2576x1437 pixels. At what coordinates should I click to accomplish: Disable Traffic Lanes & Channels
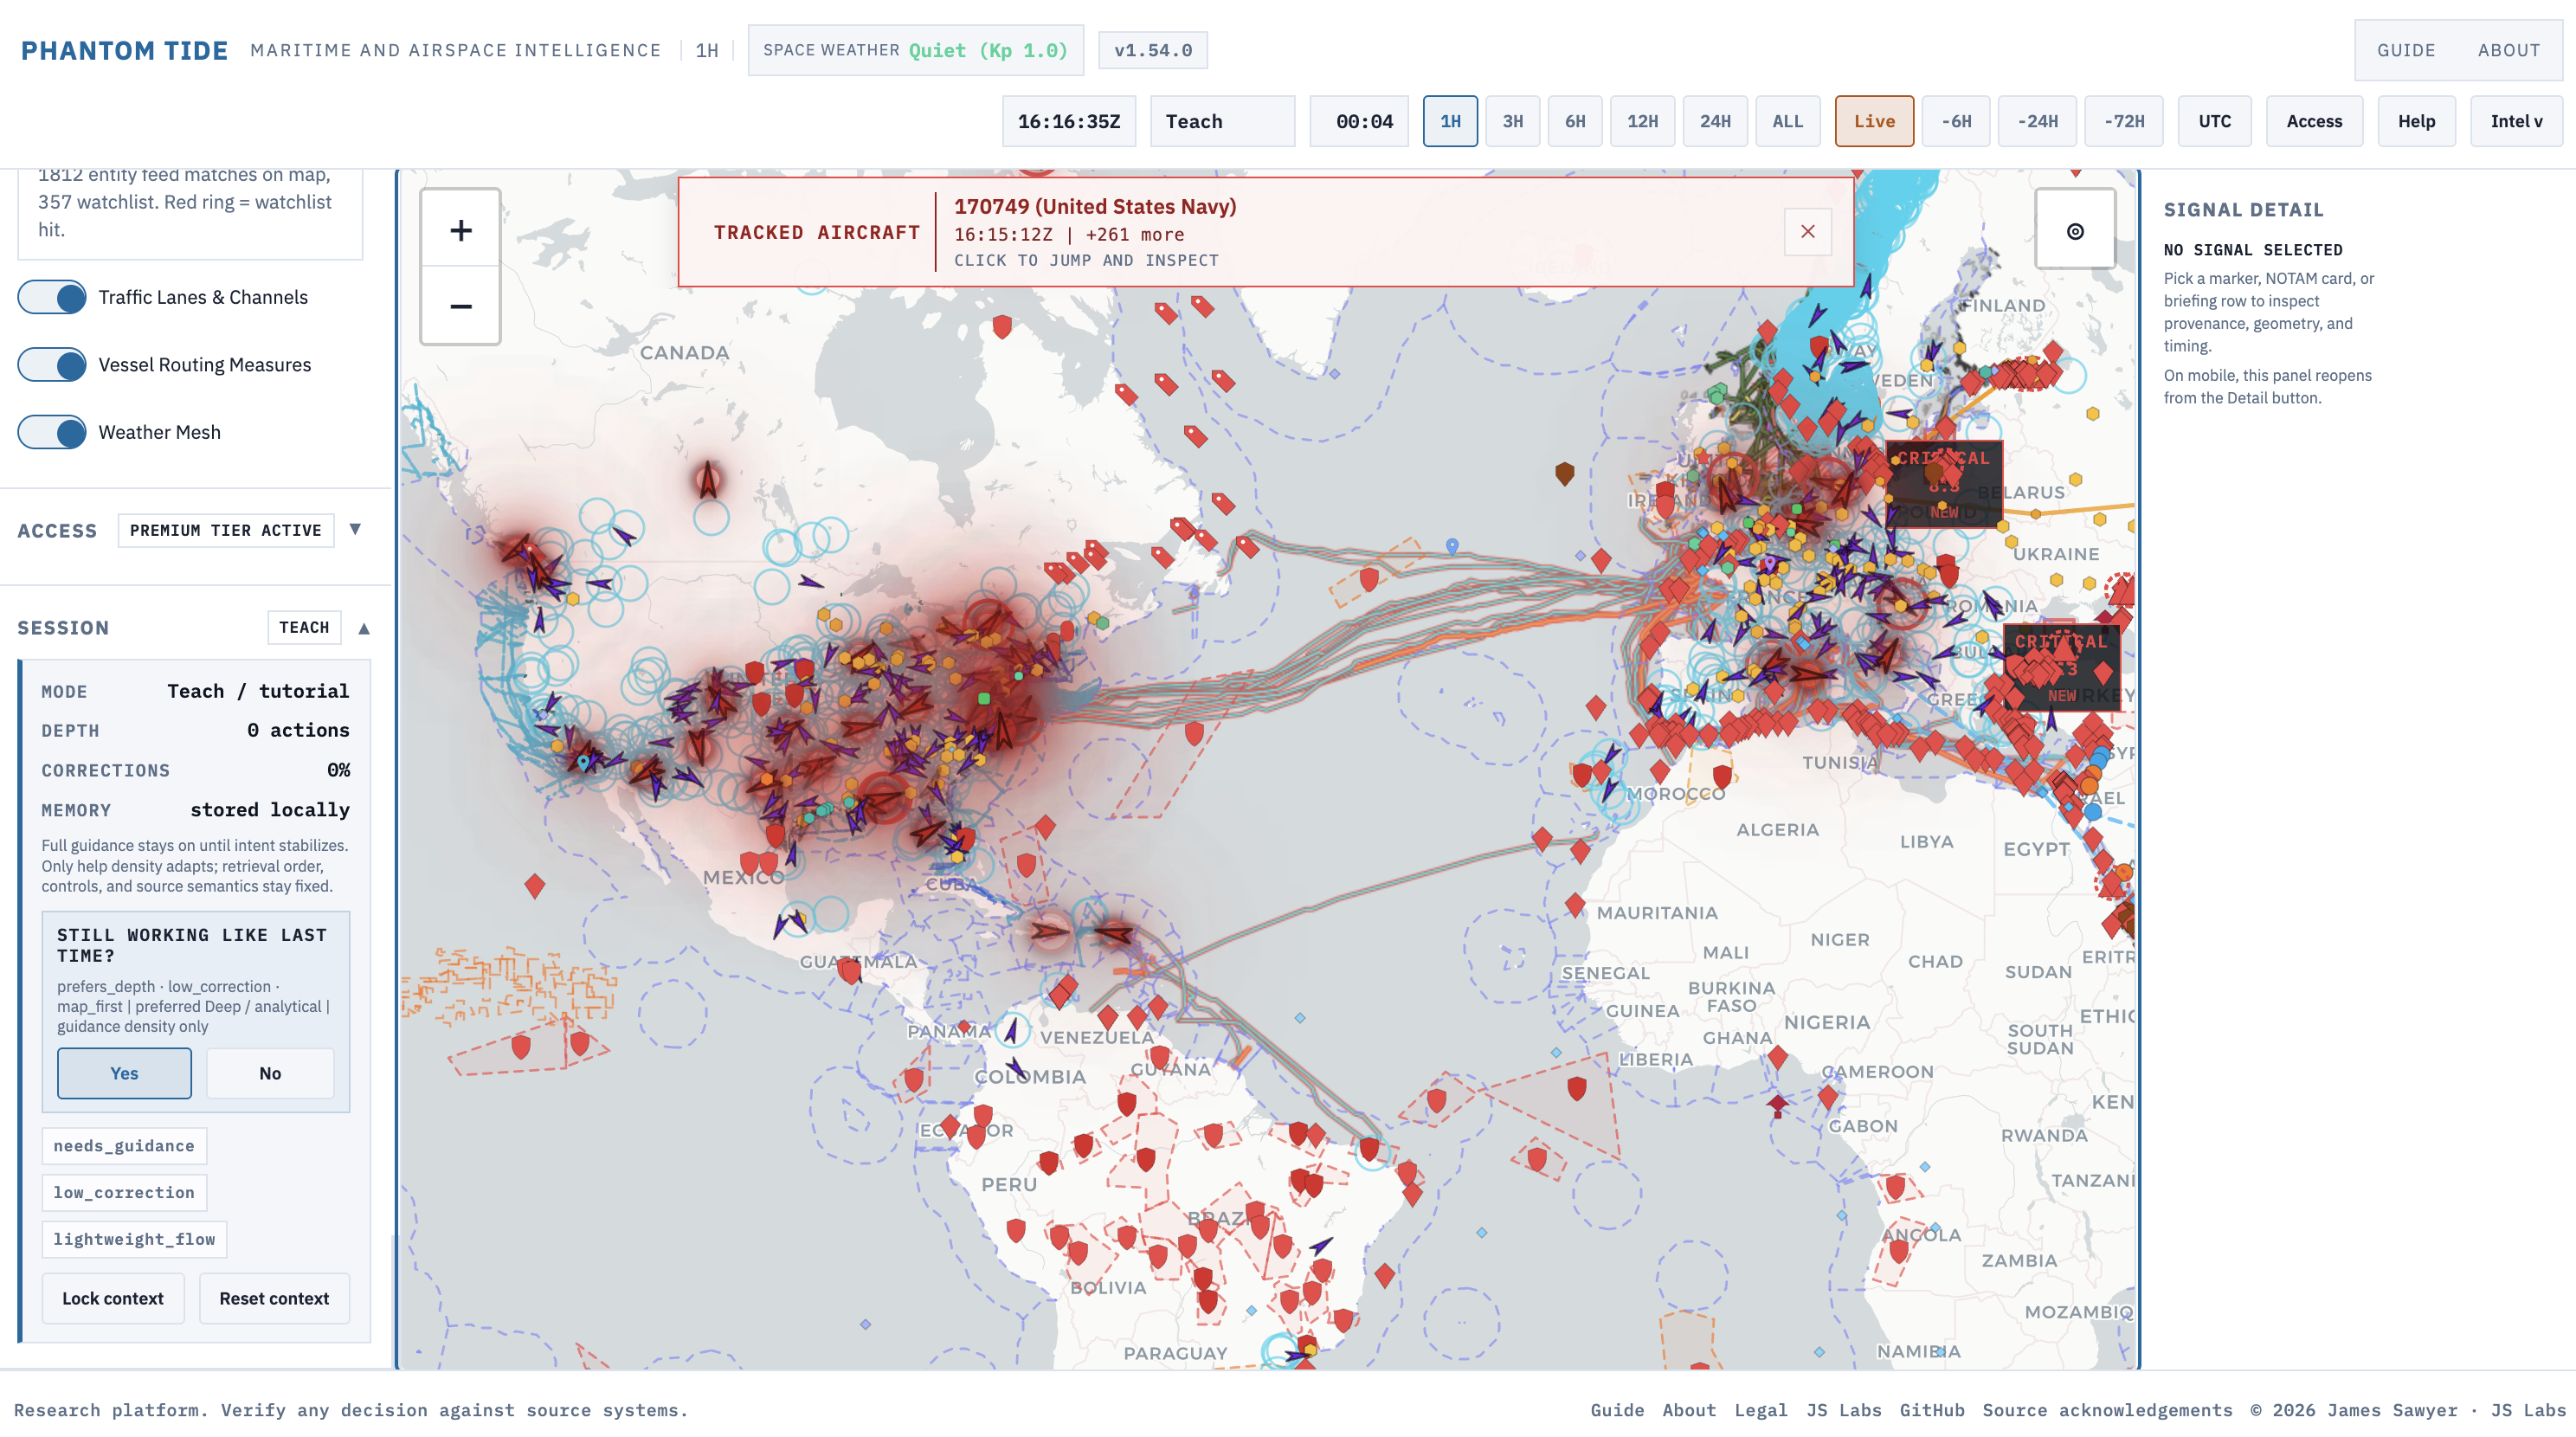pos(52,297)
